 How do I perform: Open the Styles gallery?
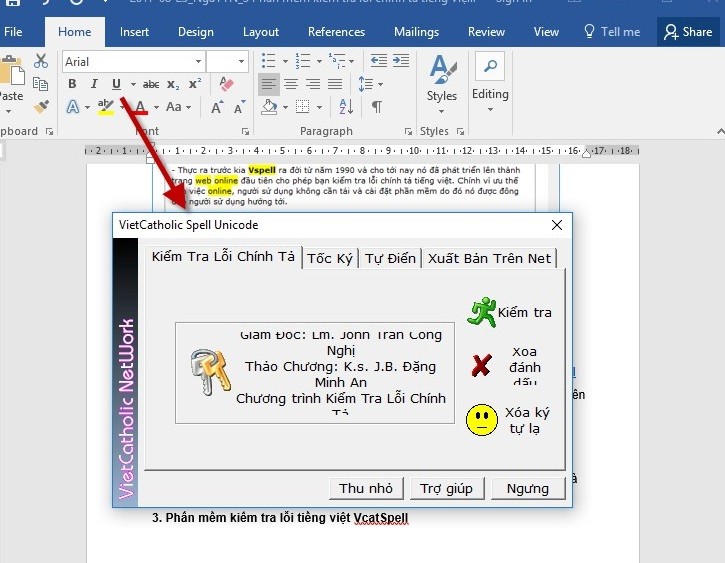tap(442, 84)
